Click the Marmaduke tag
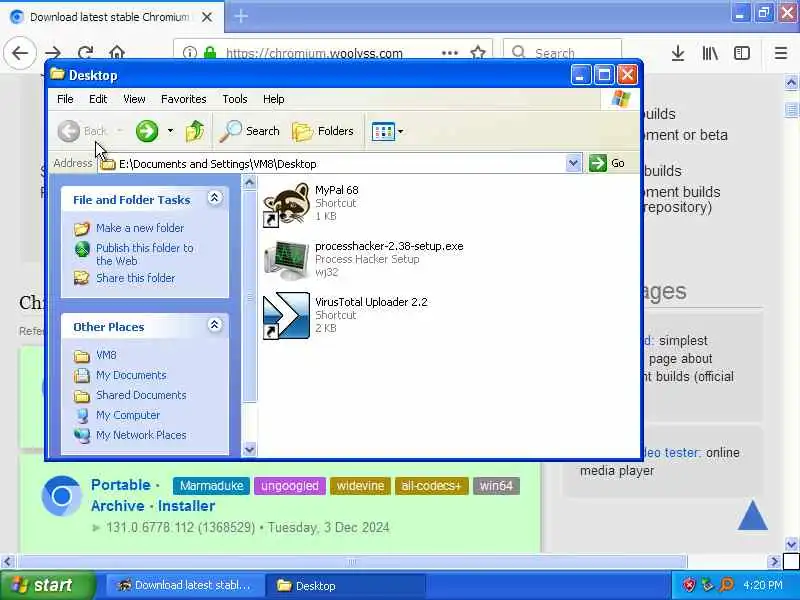The image size is (800, 600). click(211, 486)
